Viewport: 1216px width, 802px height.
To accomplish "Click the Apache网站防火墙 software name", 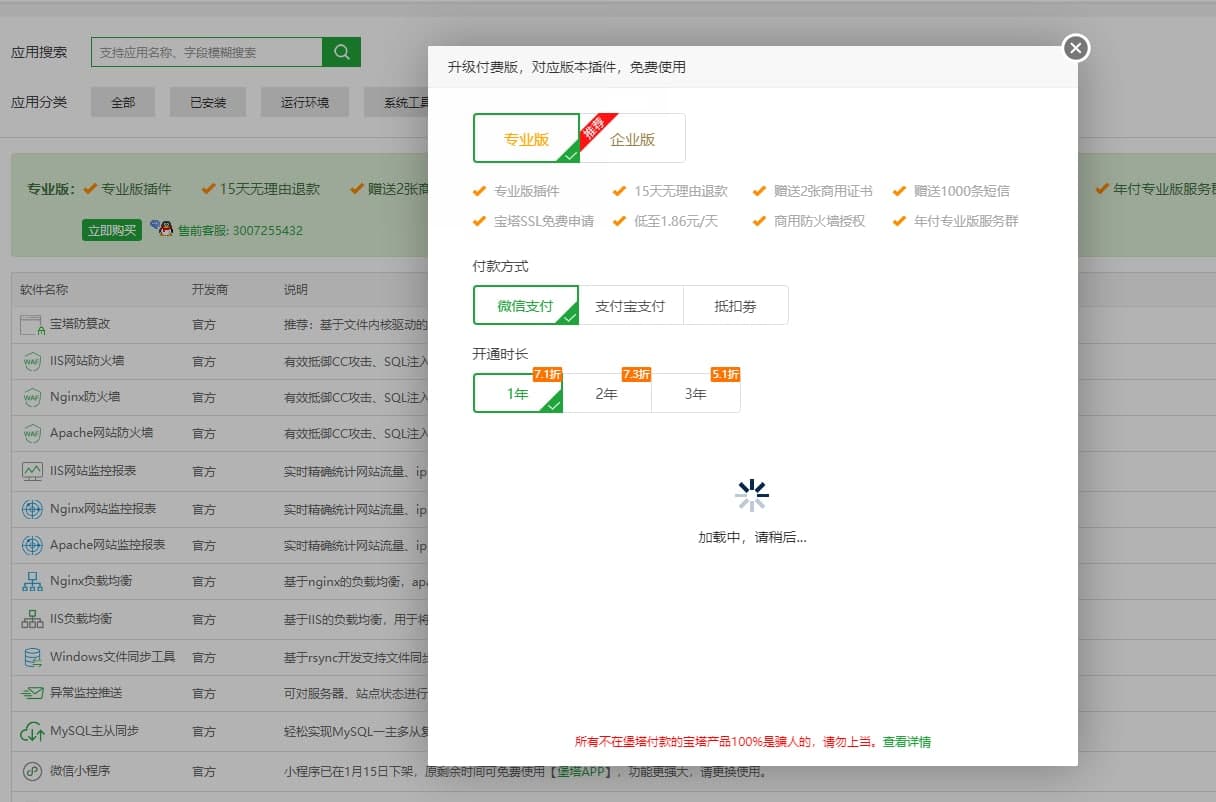I will coord(102,433).
